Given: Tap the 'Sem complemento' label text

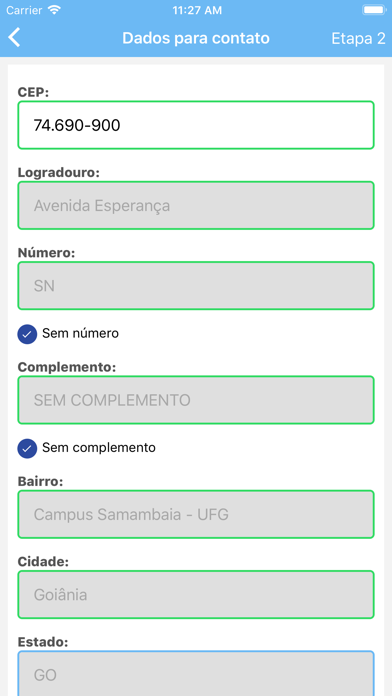Looking at the screenshot, I should tap(99, 447).
